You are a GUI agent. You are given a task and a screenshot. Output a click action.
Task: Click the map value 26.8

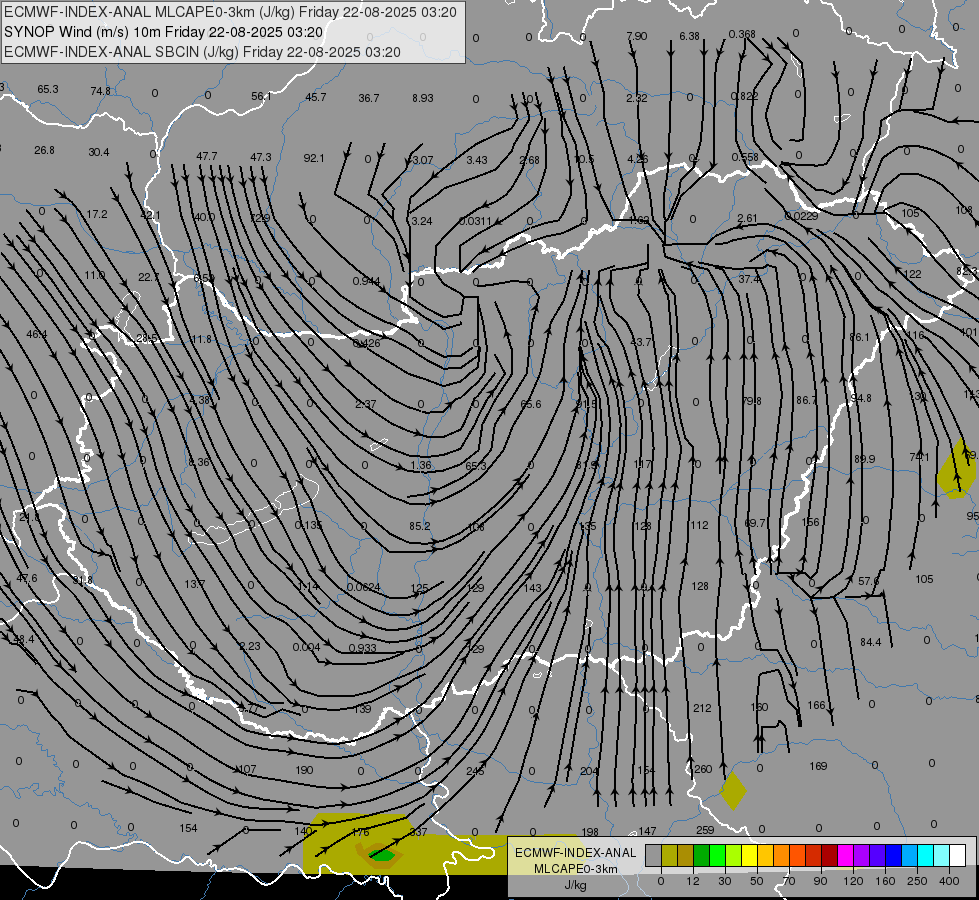point(44,150)
